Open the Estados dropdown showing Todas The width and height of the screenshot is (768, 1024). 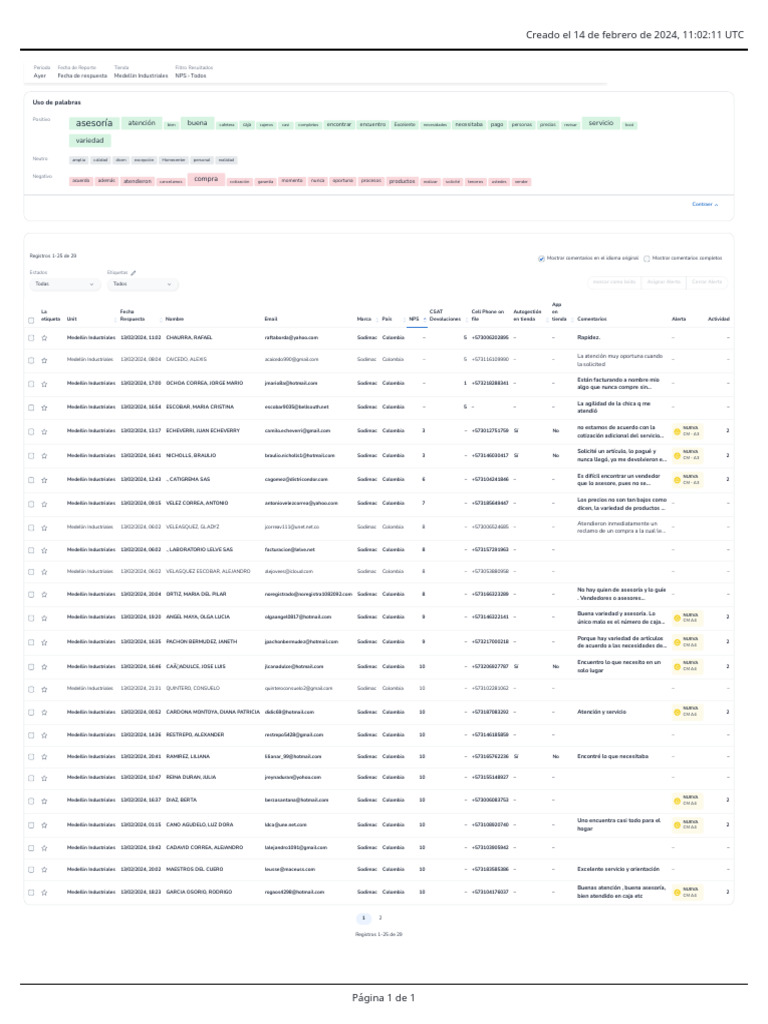point(64,284)
